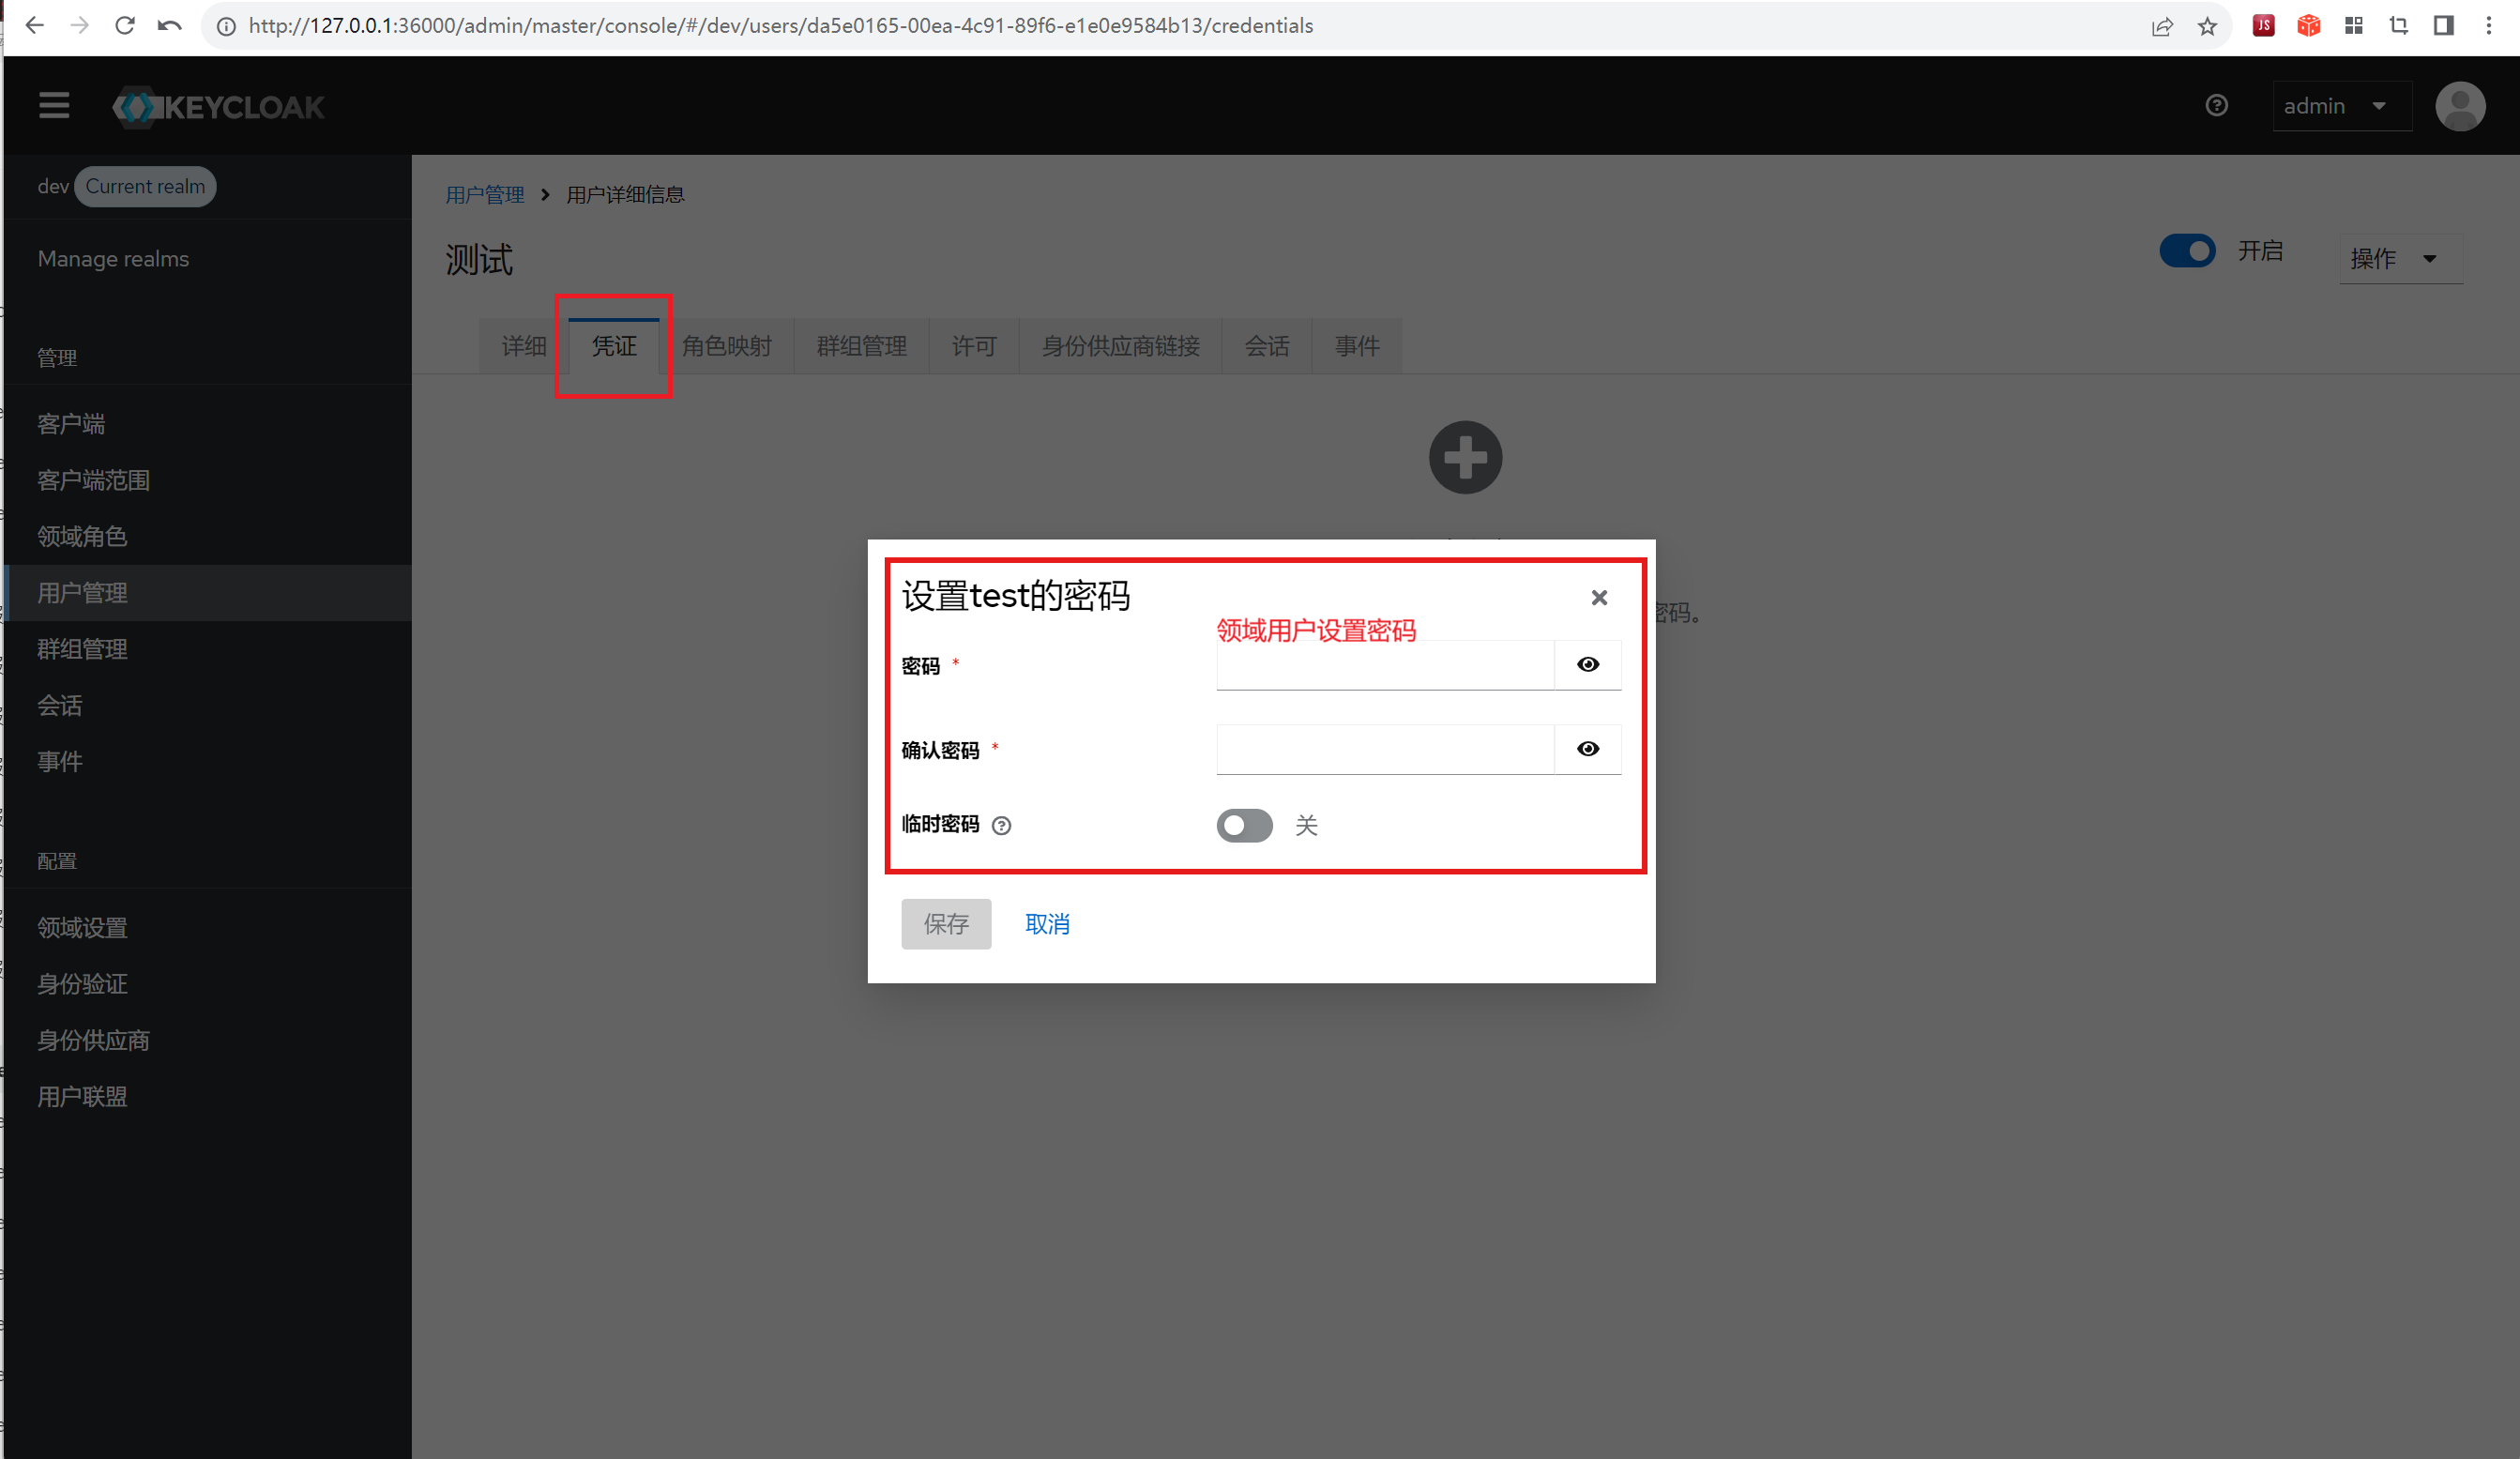This screenshot has height=1459, width=2520.
Task: Toggle the 临时密码 switch
Action: (1244, 825)
